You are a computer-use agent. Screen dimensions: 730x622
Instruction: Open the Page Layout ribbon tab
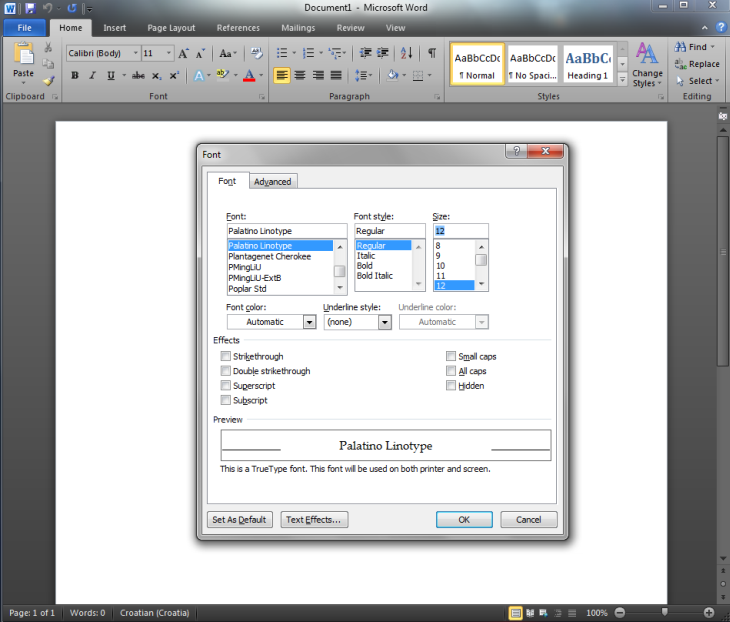(171, 28)
